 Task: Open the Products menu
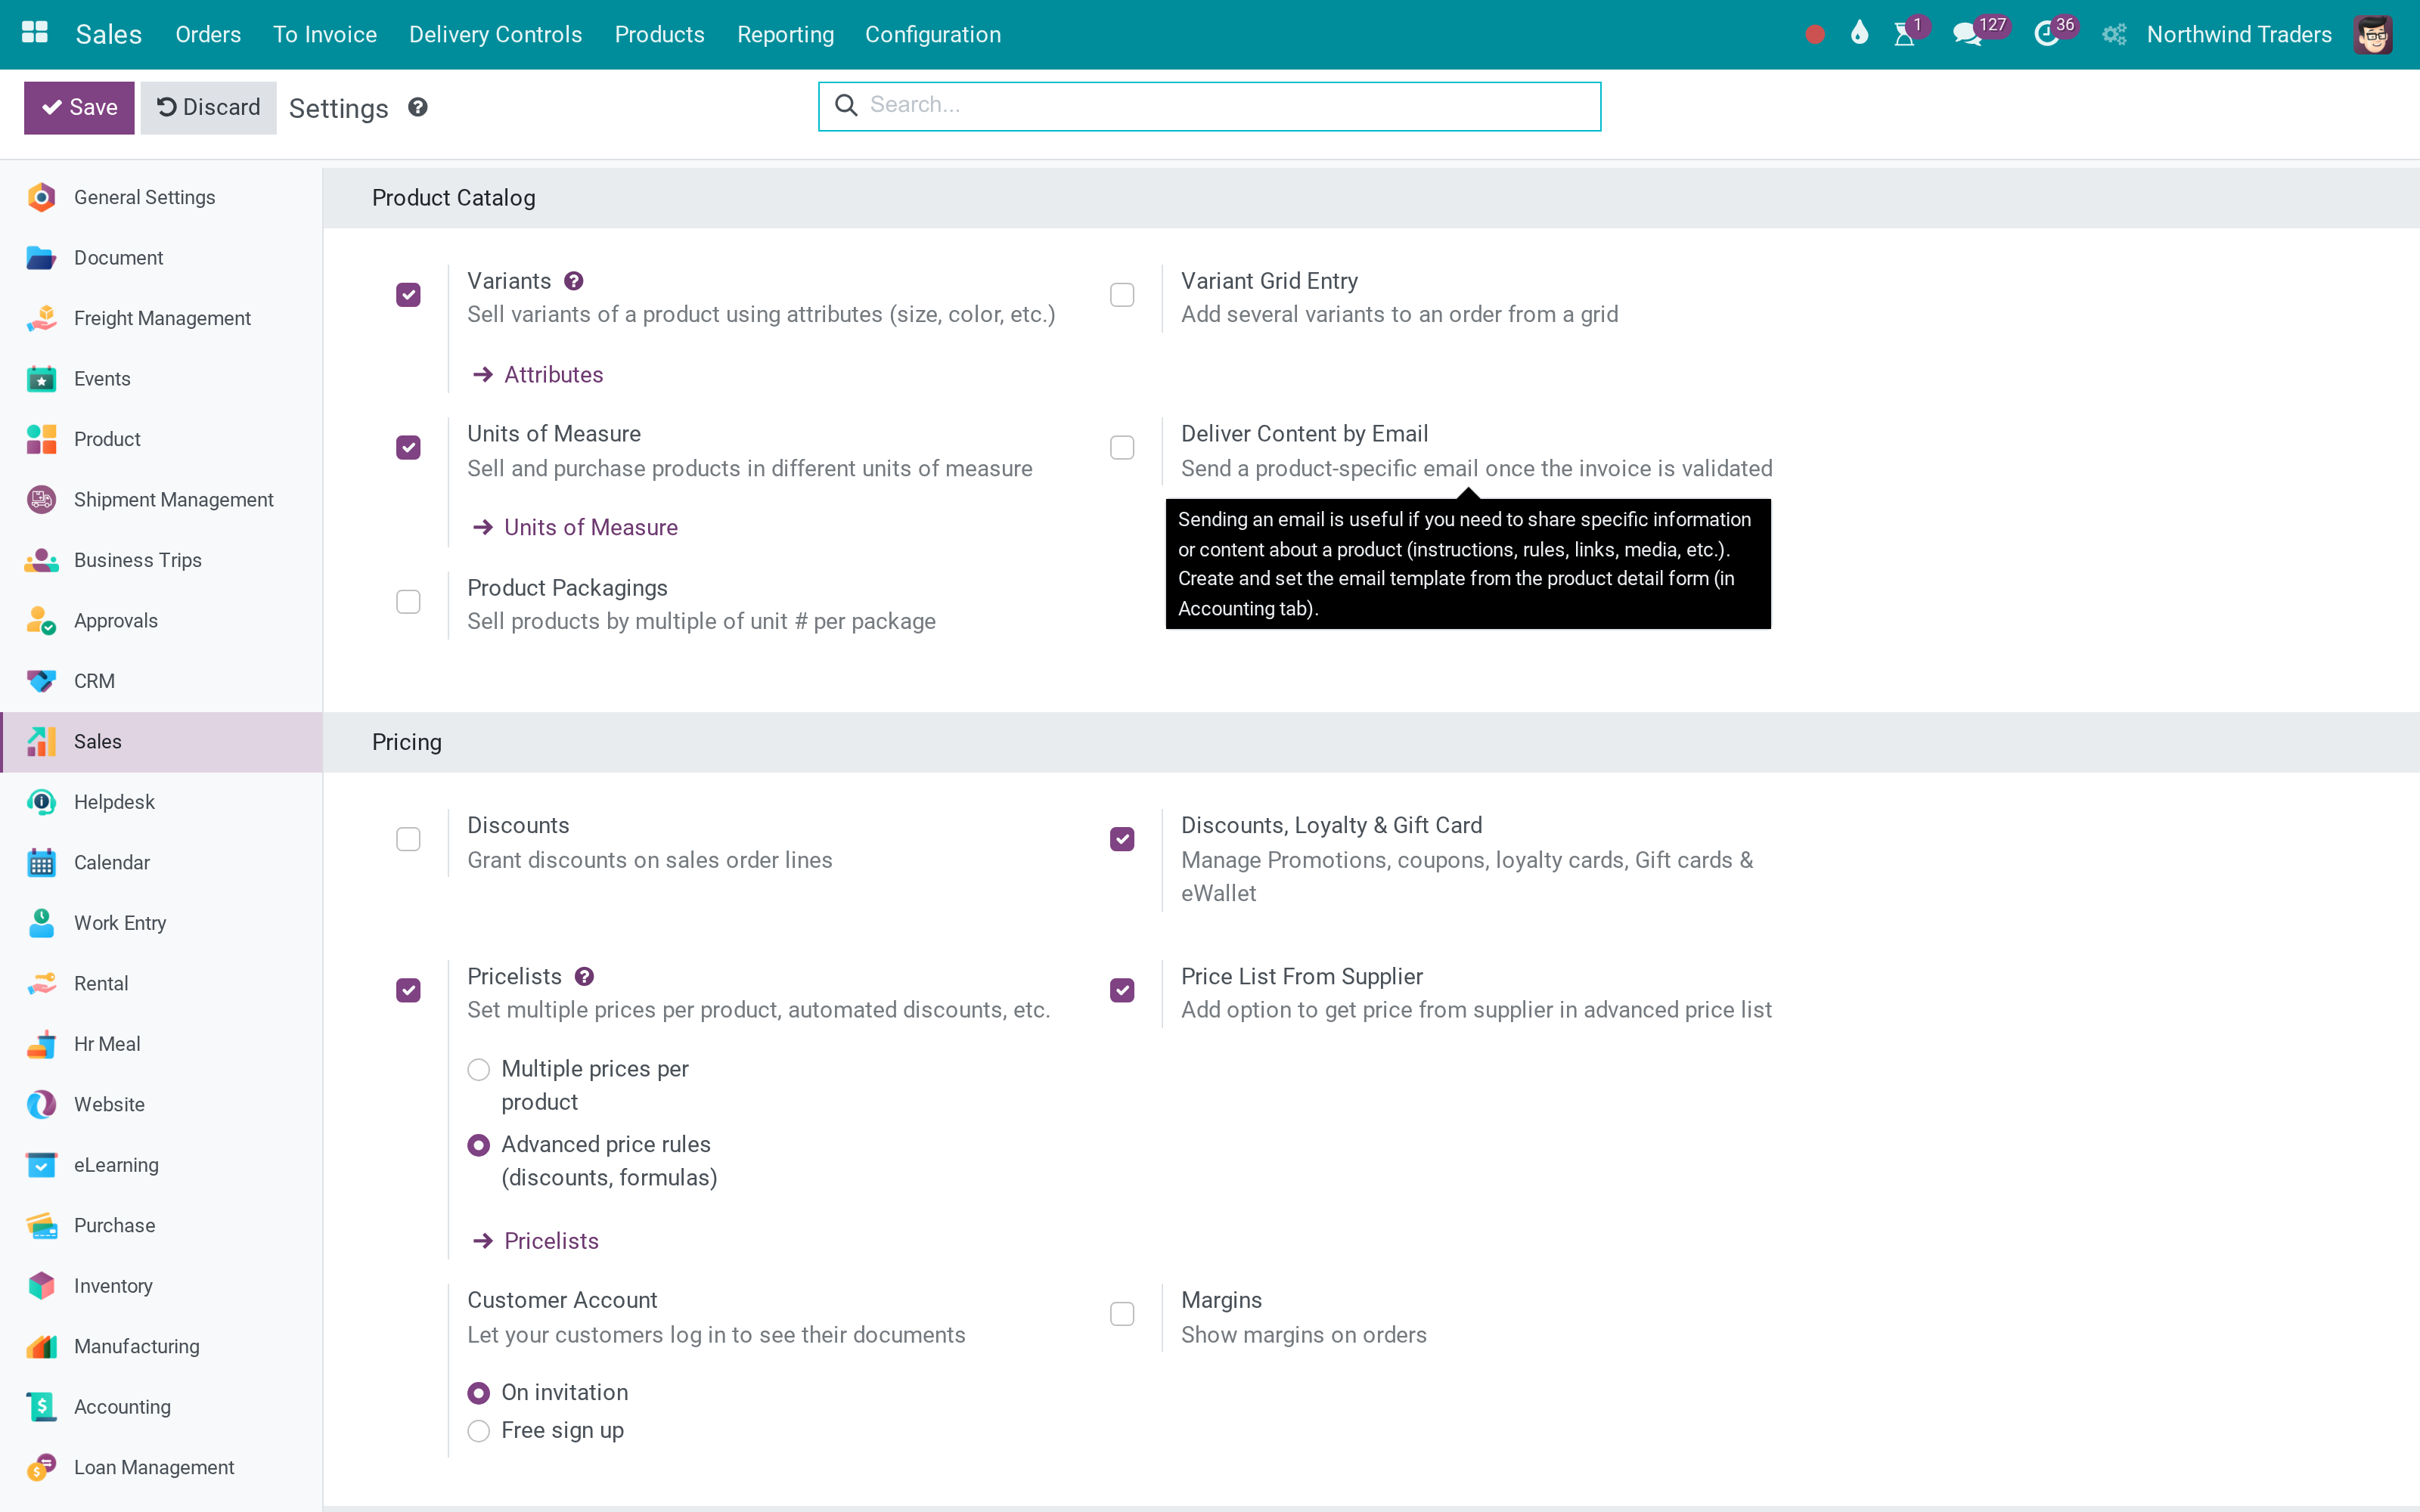[660, 35]
